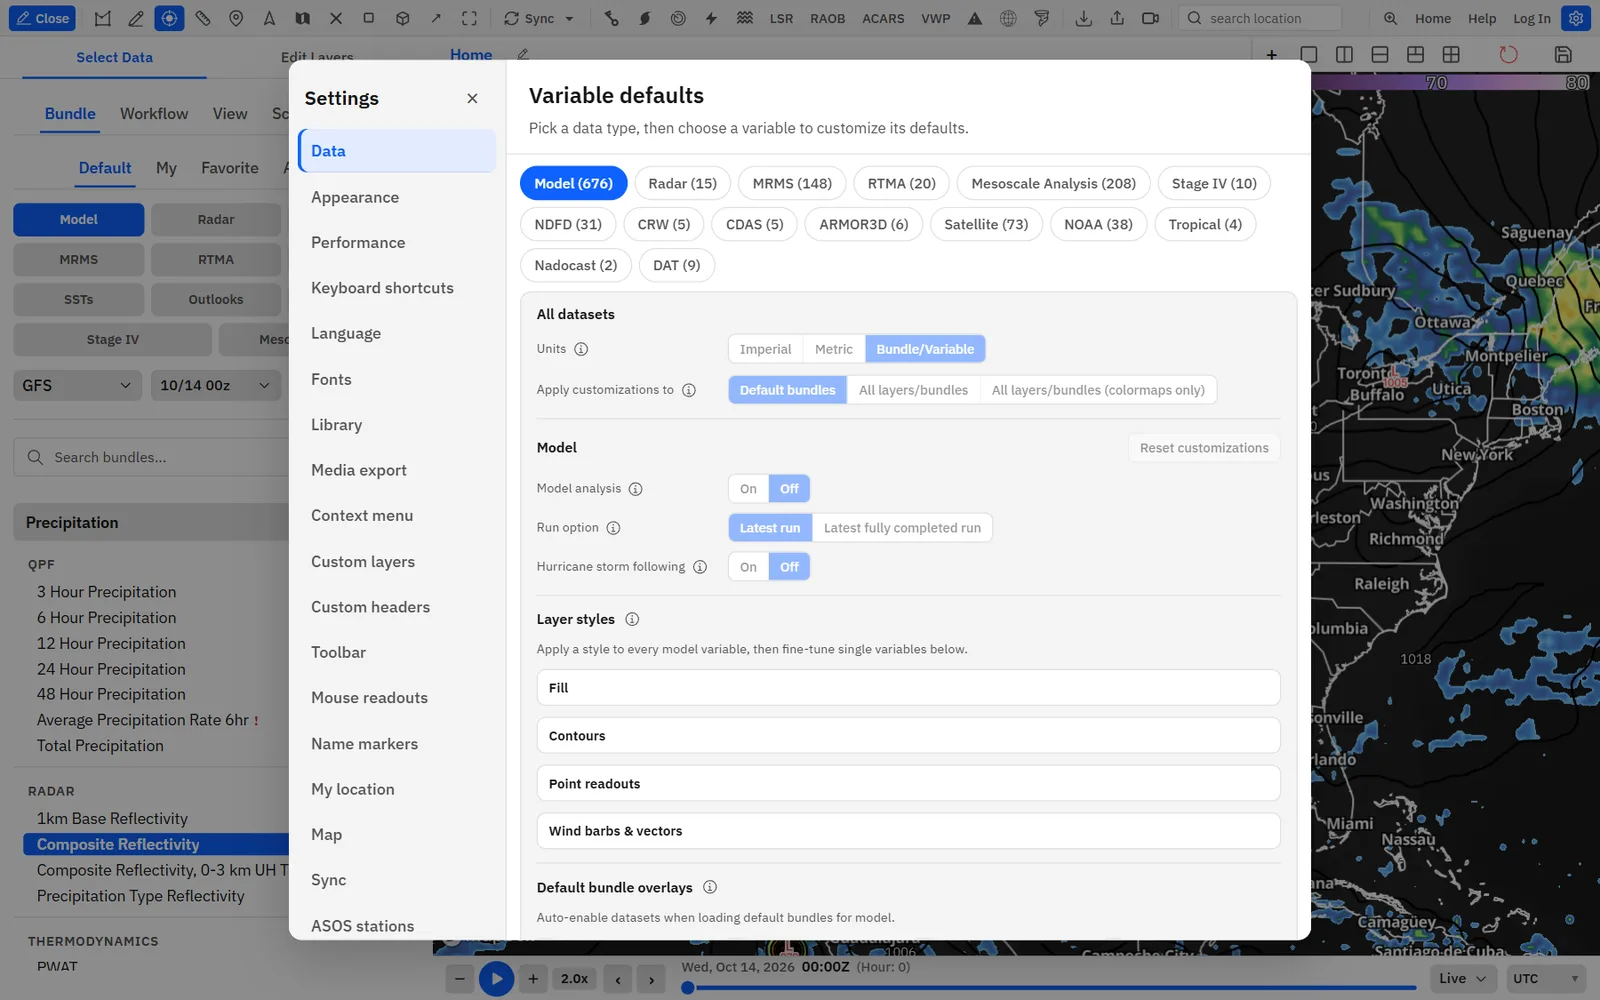Open the video camera record icon
Image resolution: width=1600 pixels, height=1000 pixels.
[1150, 18]
